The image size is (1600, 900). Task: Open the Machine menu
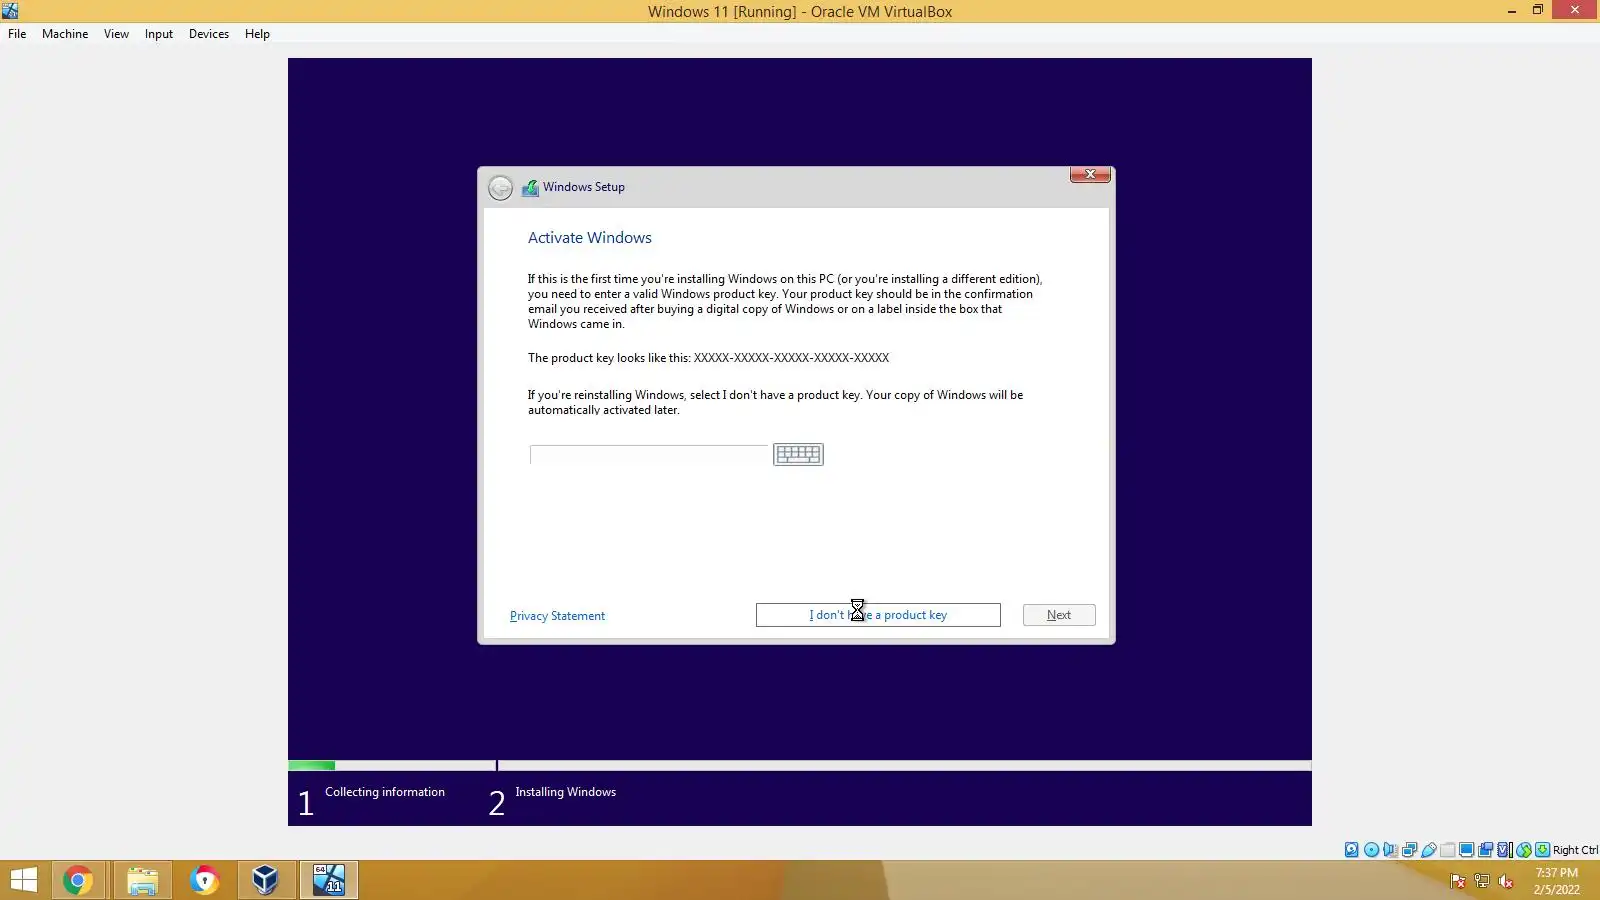click(65, 34)
